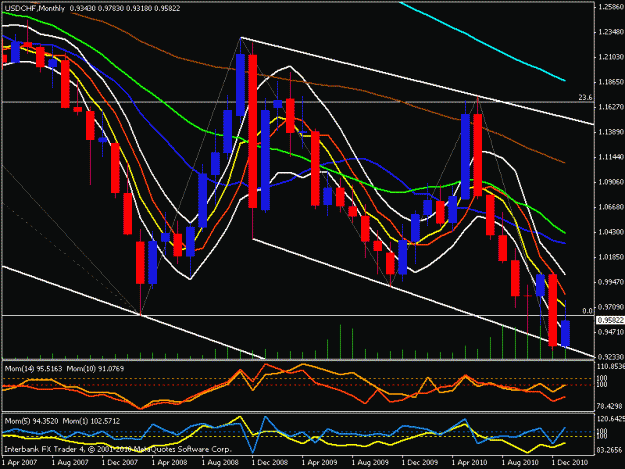This screenshot has height=469, width=625.
Task: Click the 1.21030 price axis label
Action: coord(611,57)
